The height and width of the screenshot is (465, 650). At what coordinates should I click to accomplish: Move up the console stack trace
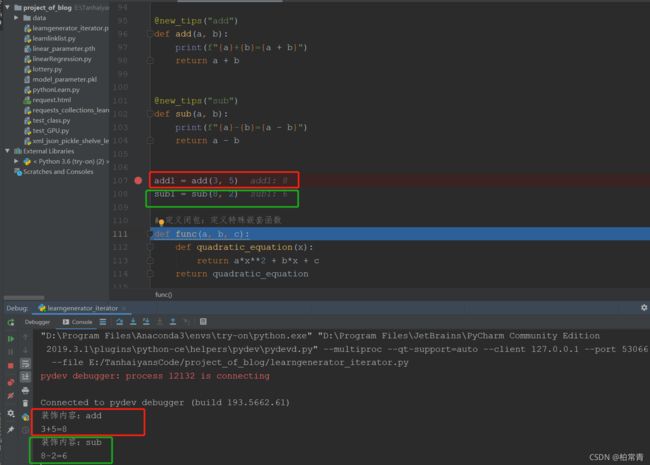[25, 337]
